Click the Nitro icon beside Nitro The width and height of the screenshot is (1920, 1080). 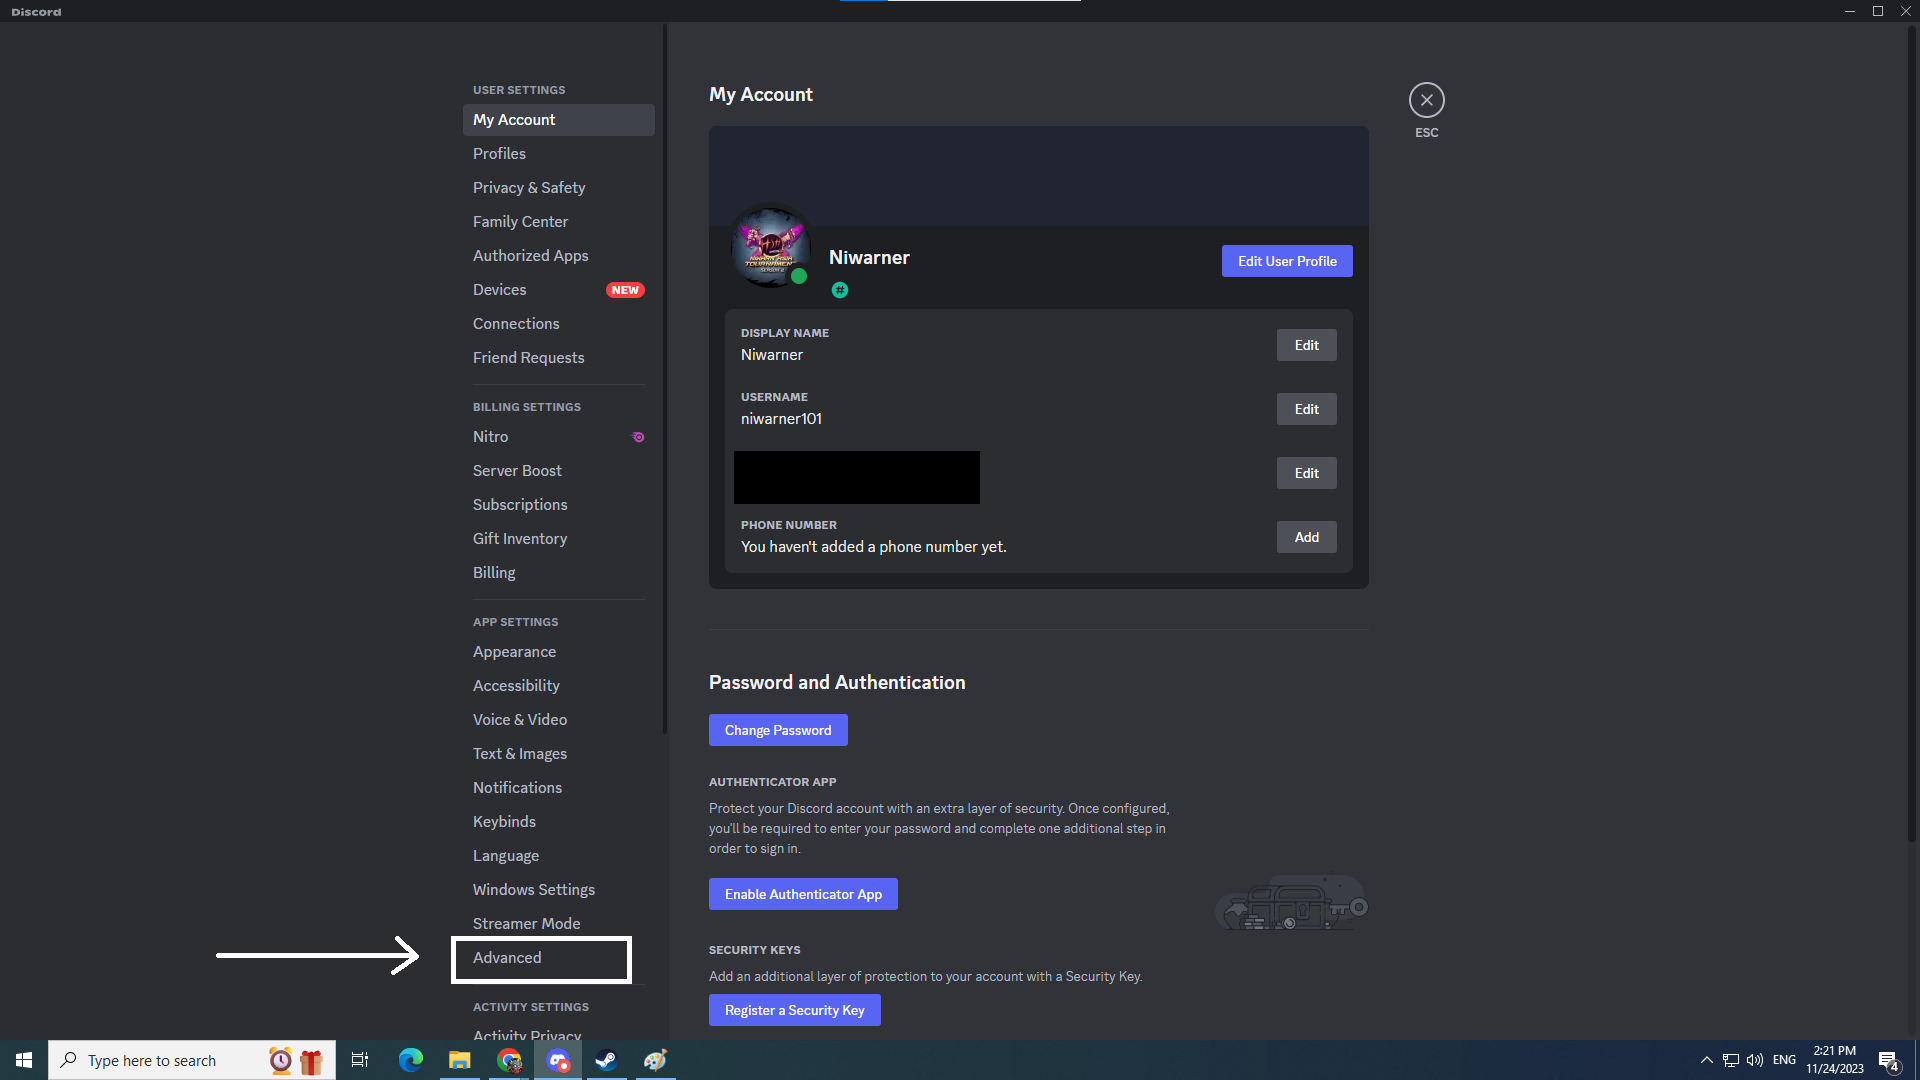click(638, 437)
